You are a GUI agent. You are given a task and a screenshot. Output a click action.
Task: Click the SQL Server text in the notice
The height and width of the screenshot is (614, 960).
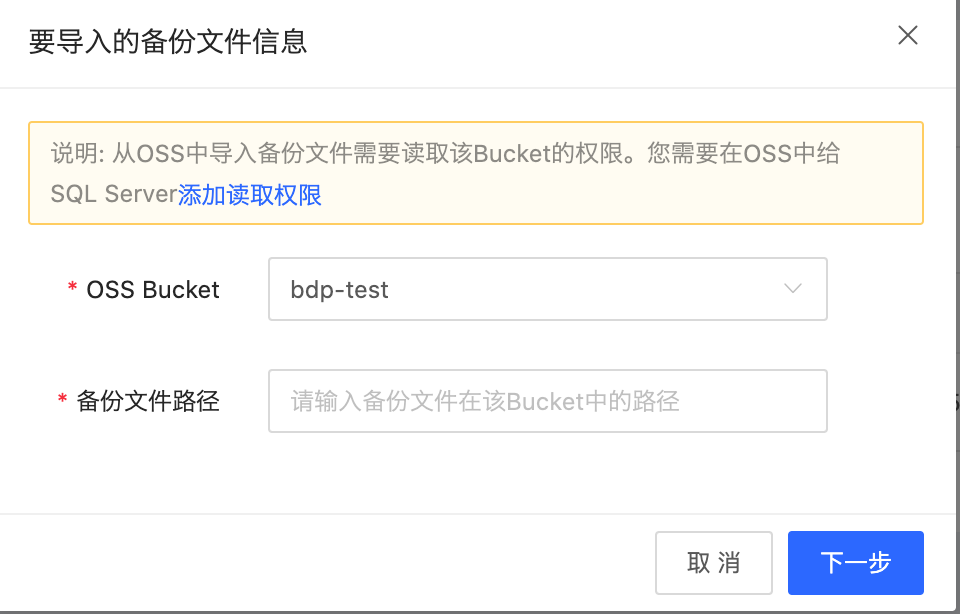(x=114, y=195)
